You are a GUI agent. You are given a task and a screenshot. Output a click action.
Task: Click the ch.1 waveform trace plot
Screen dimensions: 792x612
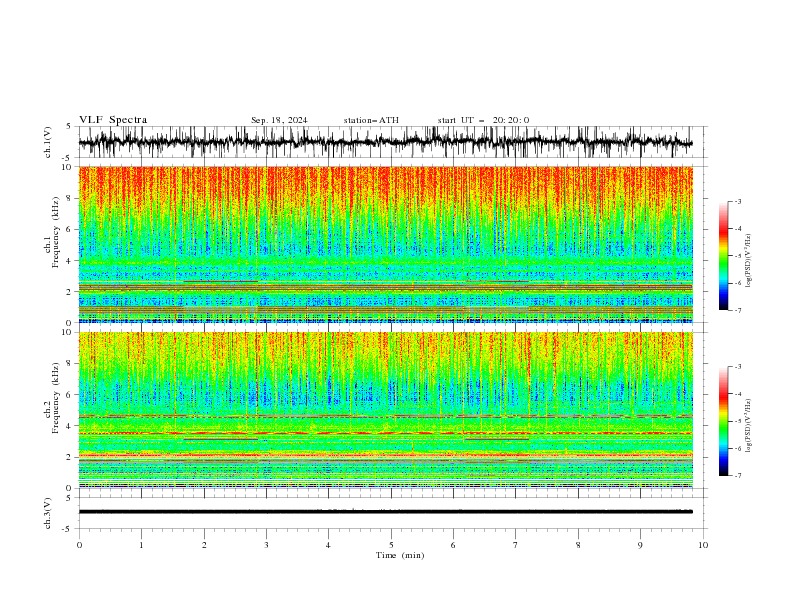tap(385, 142)
